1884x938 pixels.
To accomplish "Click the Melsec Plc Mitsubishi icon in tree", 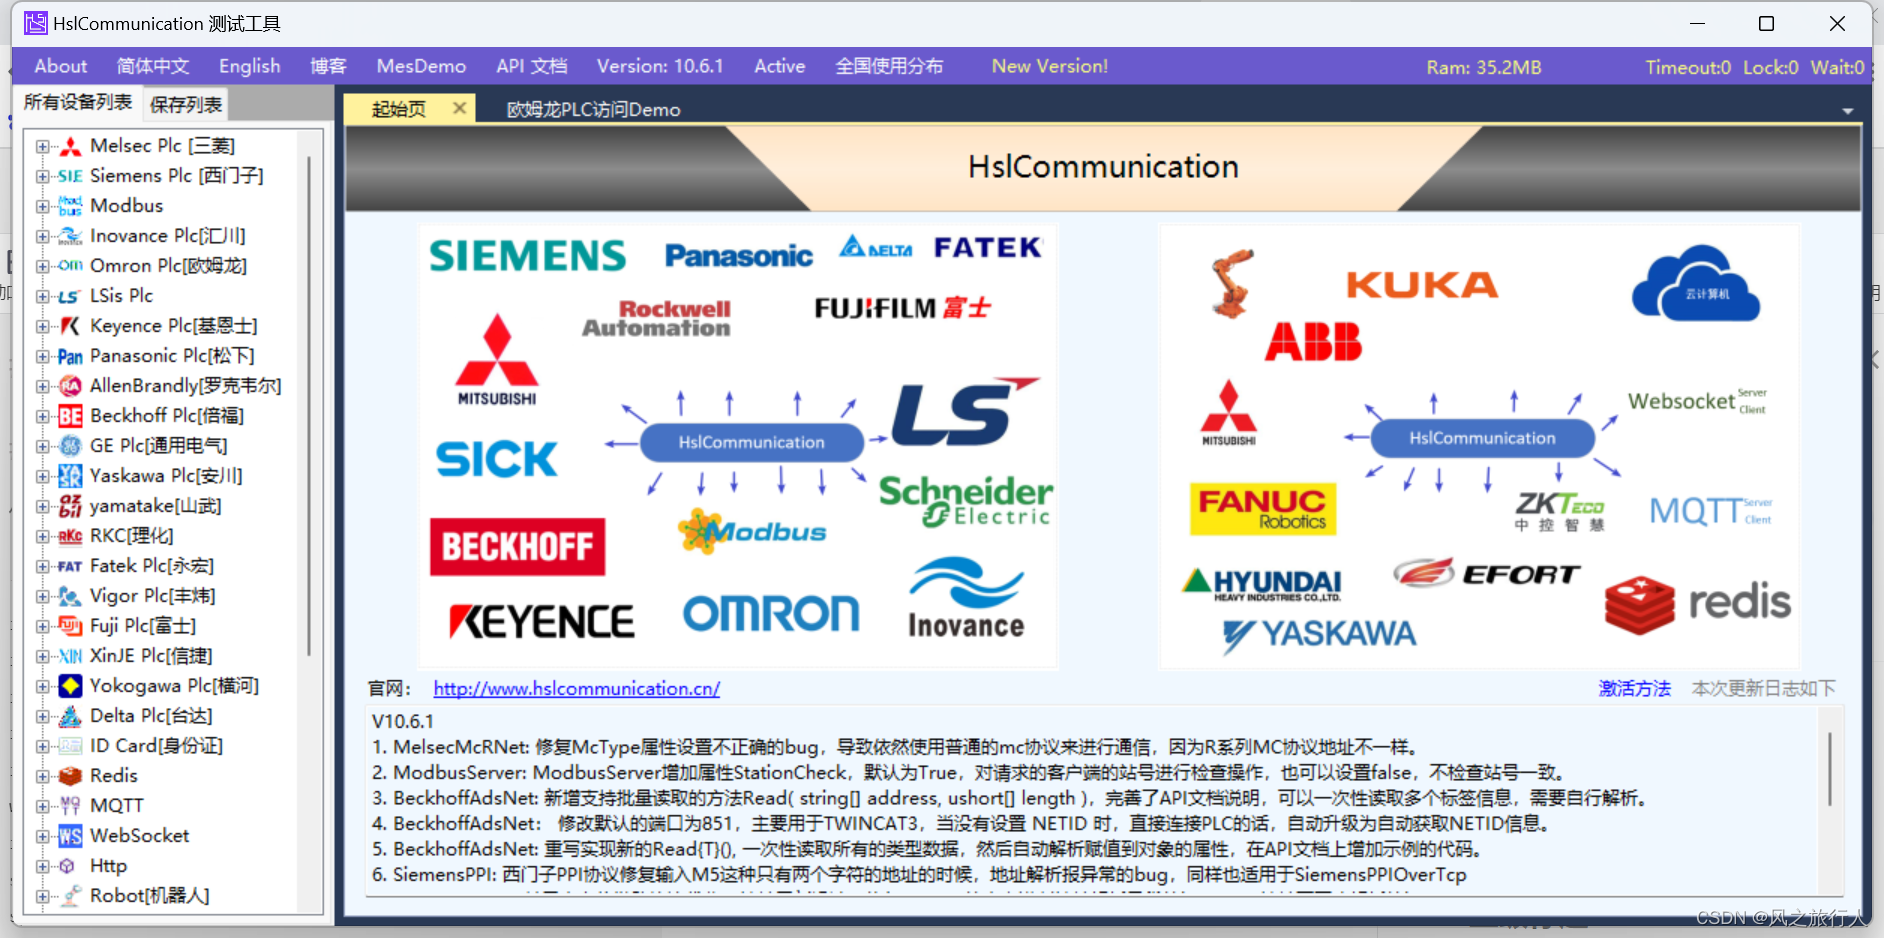I will coord(70,146).
